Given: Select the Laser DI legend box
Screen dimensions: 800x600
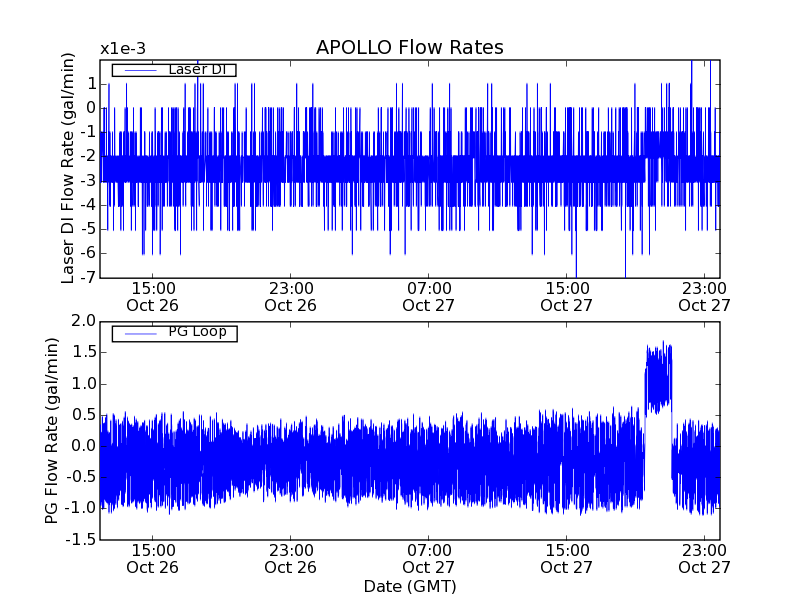Looking at the screenshot, I should [174, 70].
